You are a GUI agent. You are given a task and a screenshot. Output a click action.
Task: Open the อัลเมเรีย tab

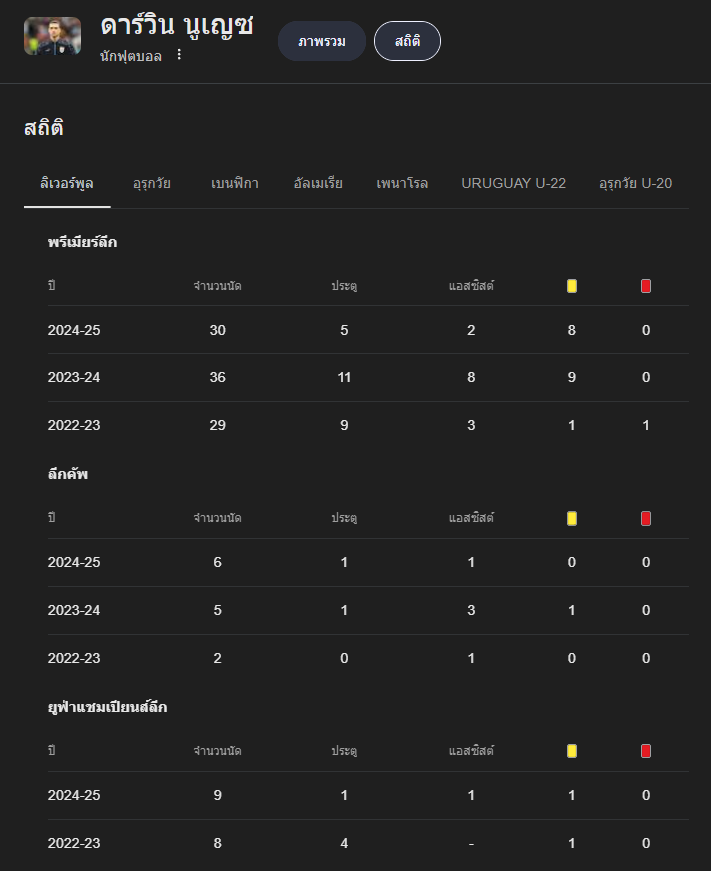(x=318, y=183)
